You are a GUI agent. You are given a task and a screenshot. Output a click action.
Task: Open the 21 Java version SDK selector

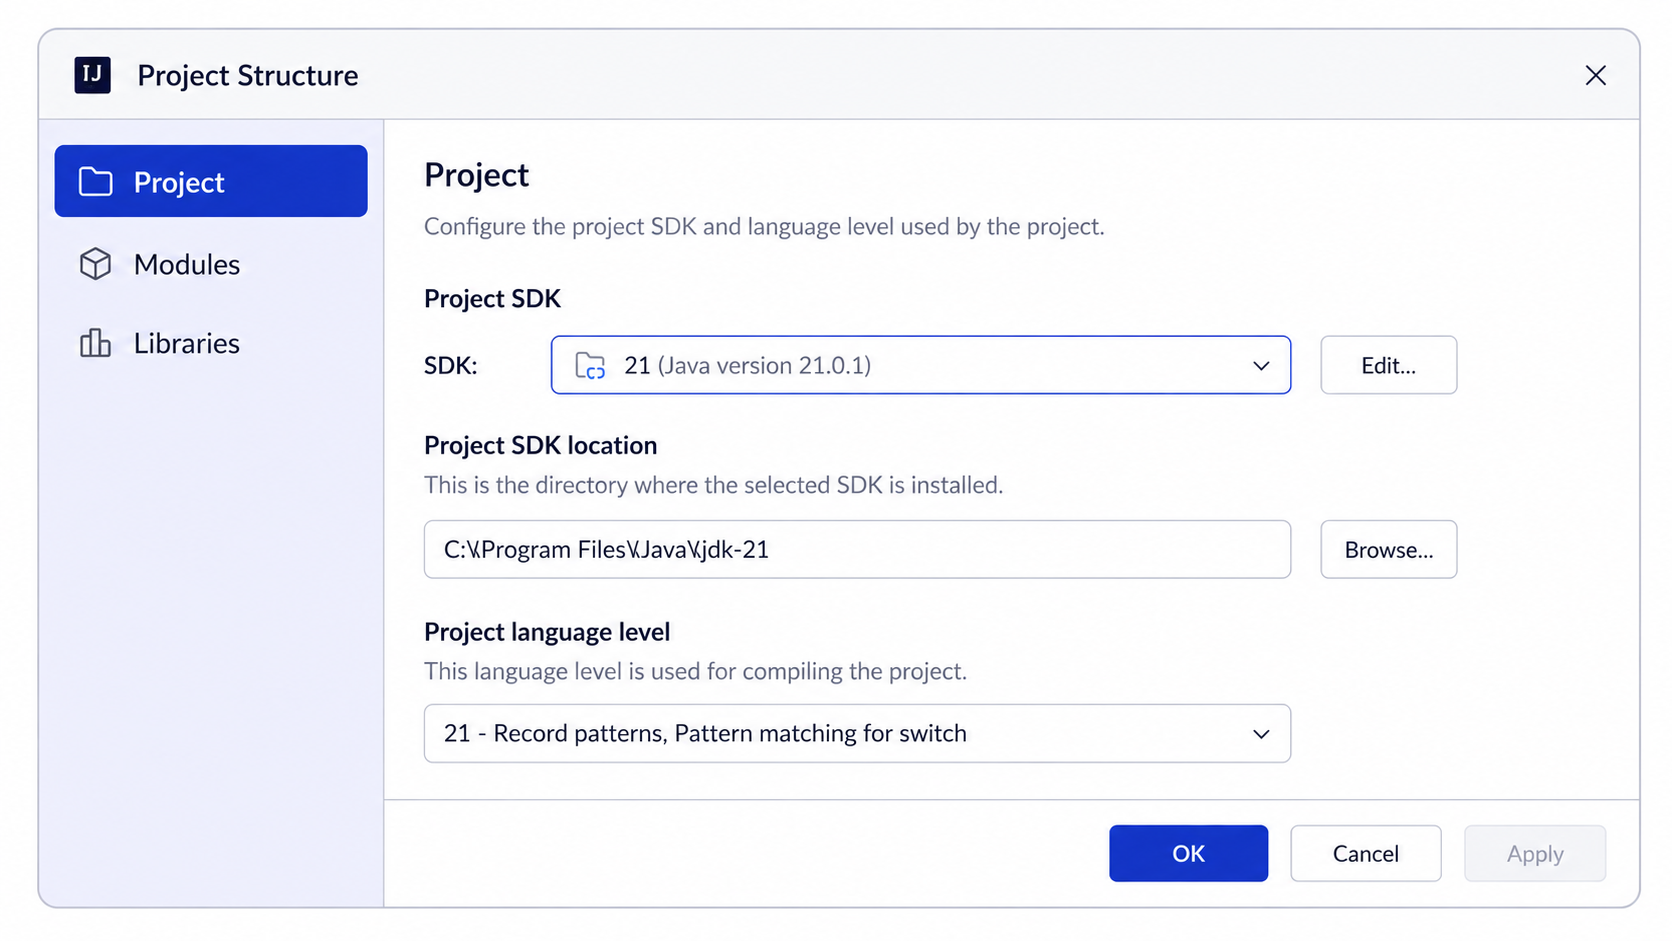click(920, 365)
